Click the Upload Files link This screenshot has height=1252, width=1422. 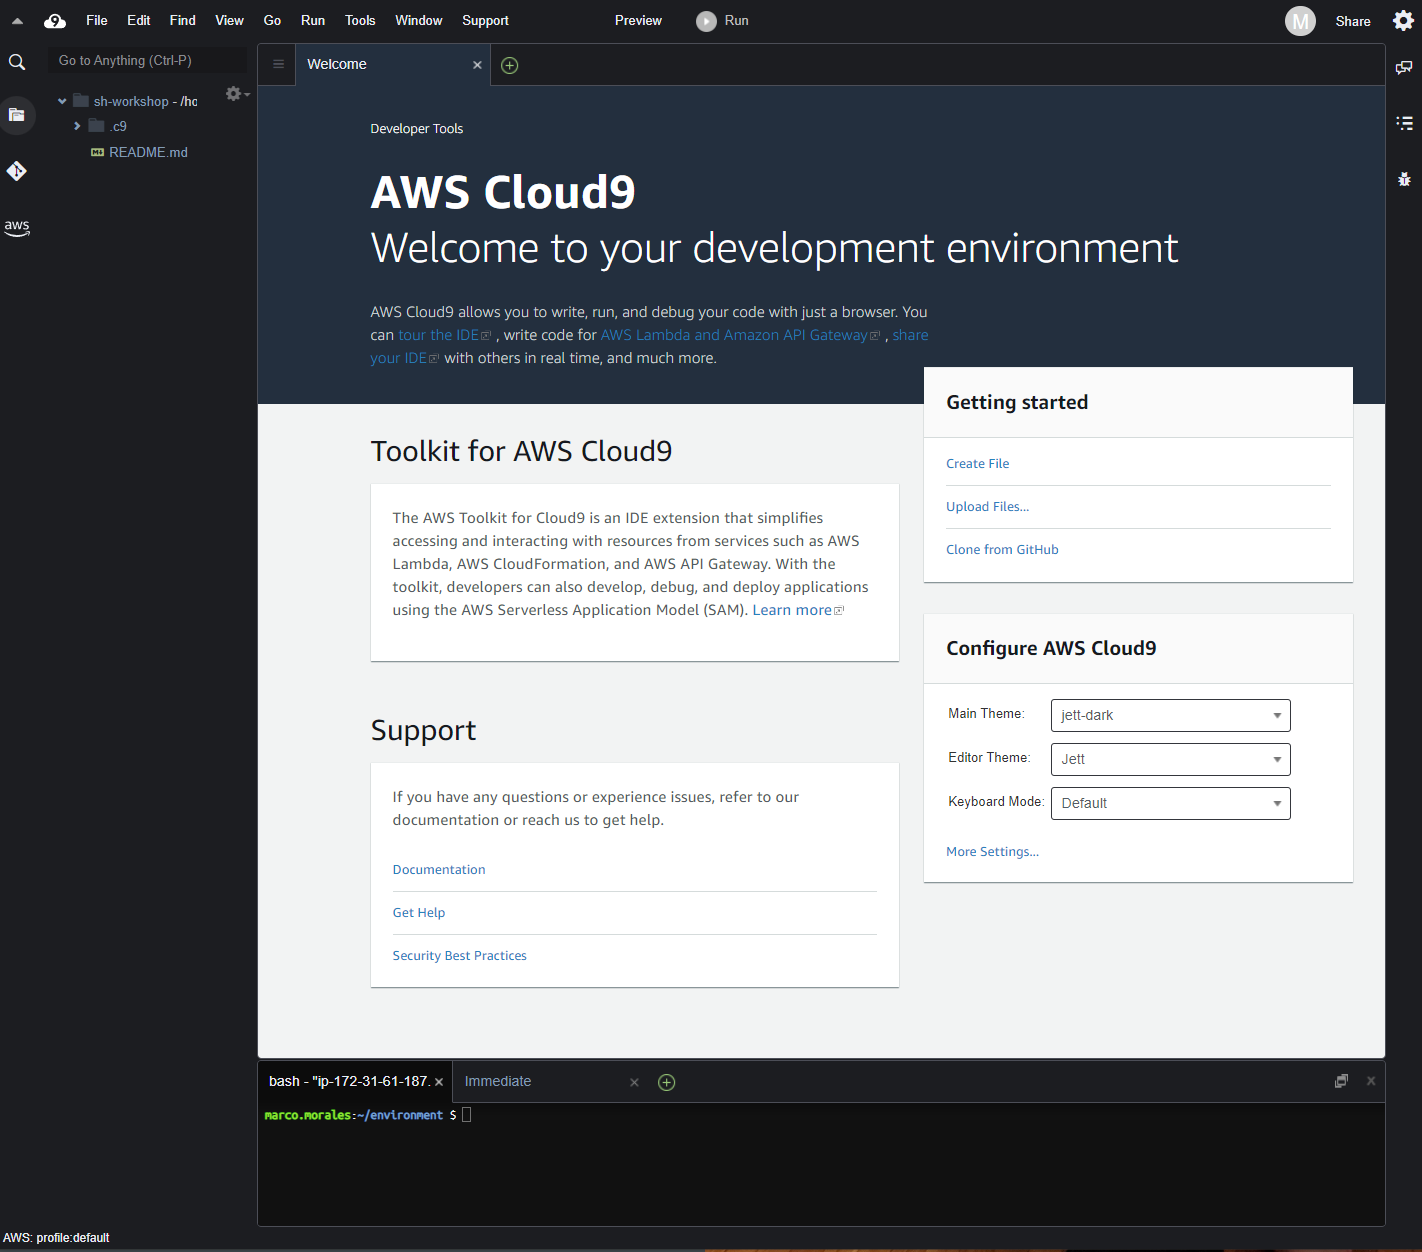coord(987,507)
